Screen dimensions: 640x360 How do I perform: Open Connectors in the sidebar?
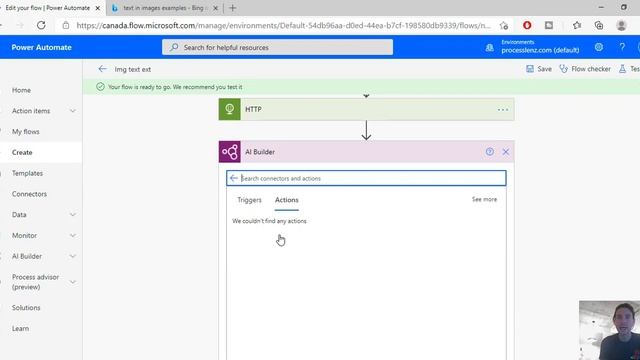29,194
